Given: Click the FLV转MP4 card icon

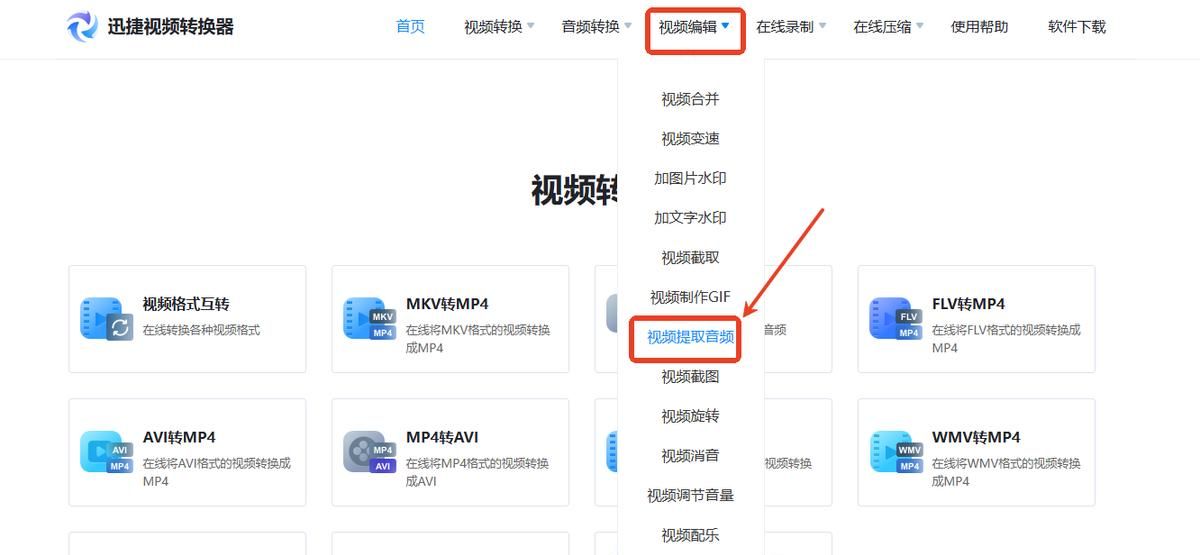Looking at the screenshot, I should point(896,319).
